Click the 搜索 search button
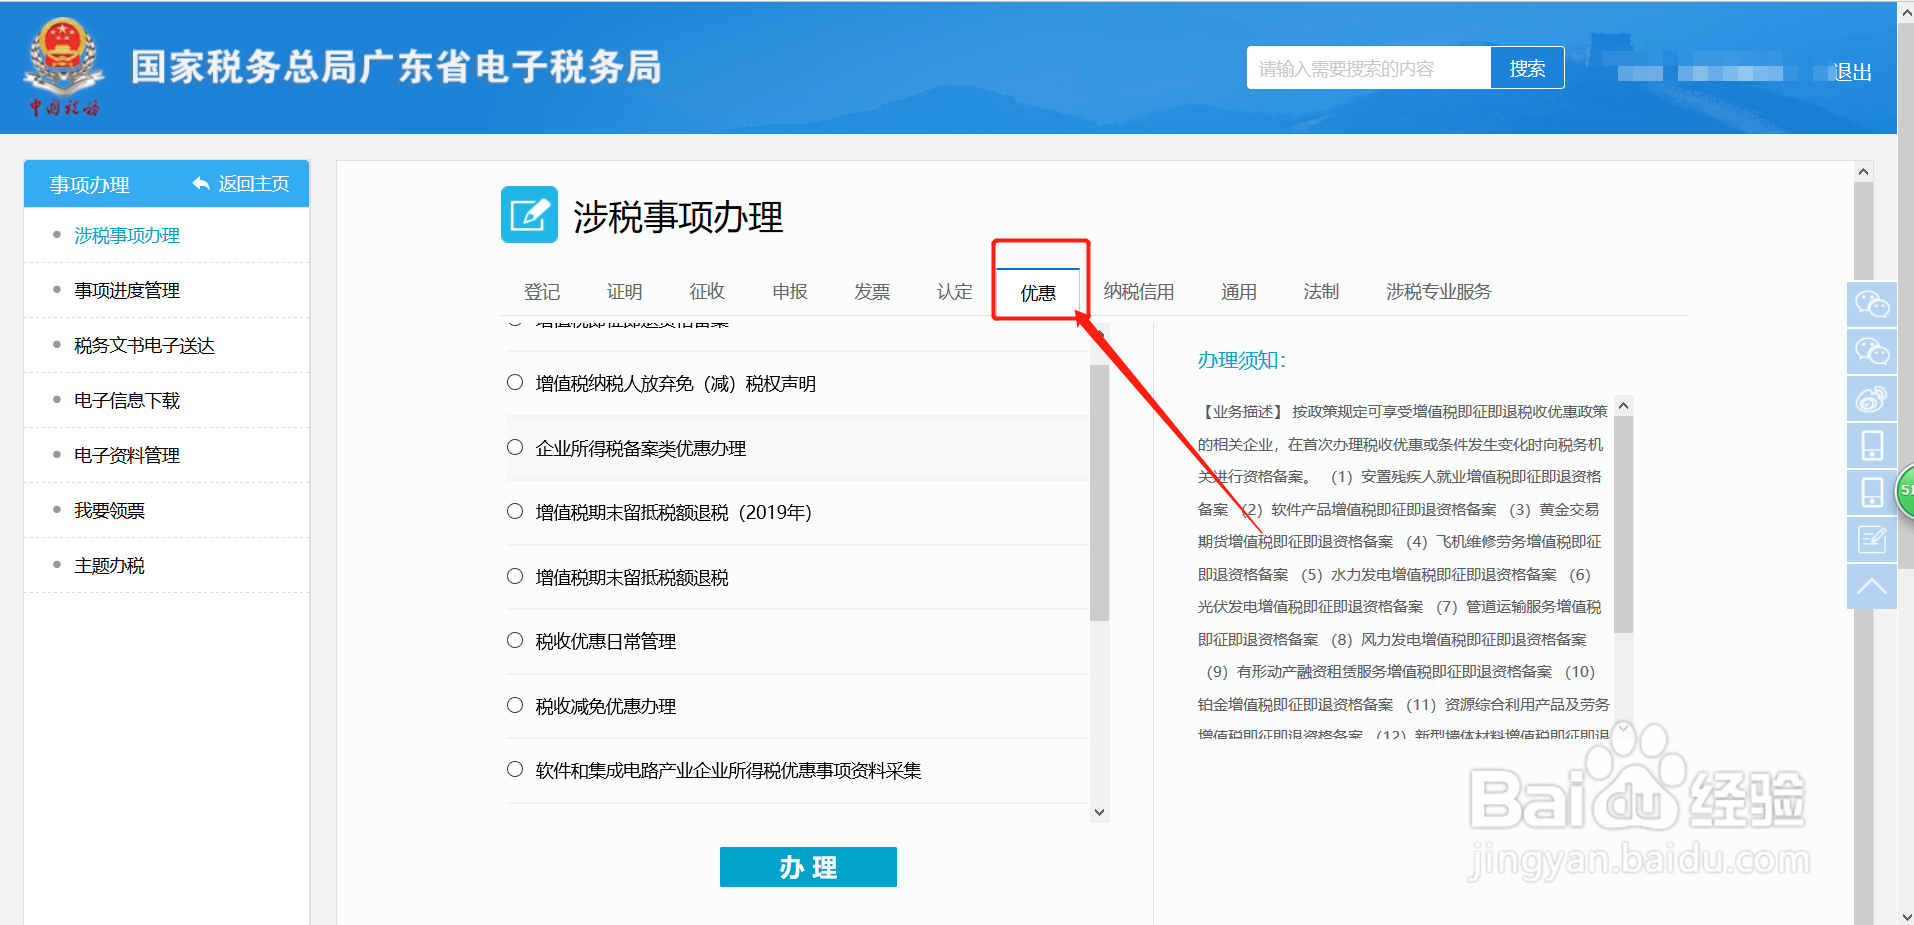The height and width of the screenshot is (925, 1914). pos(1527,68)
